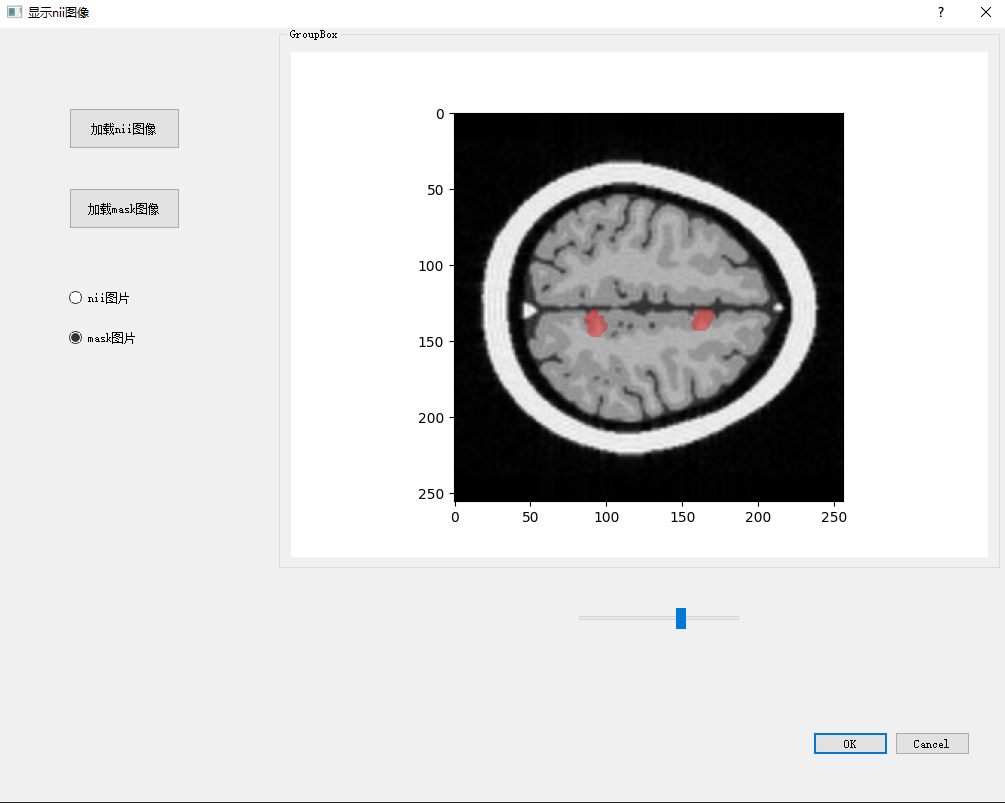
Task: Select the mask图片 radio button
Action: (x=75, y=337)
